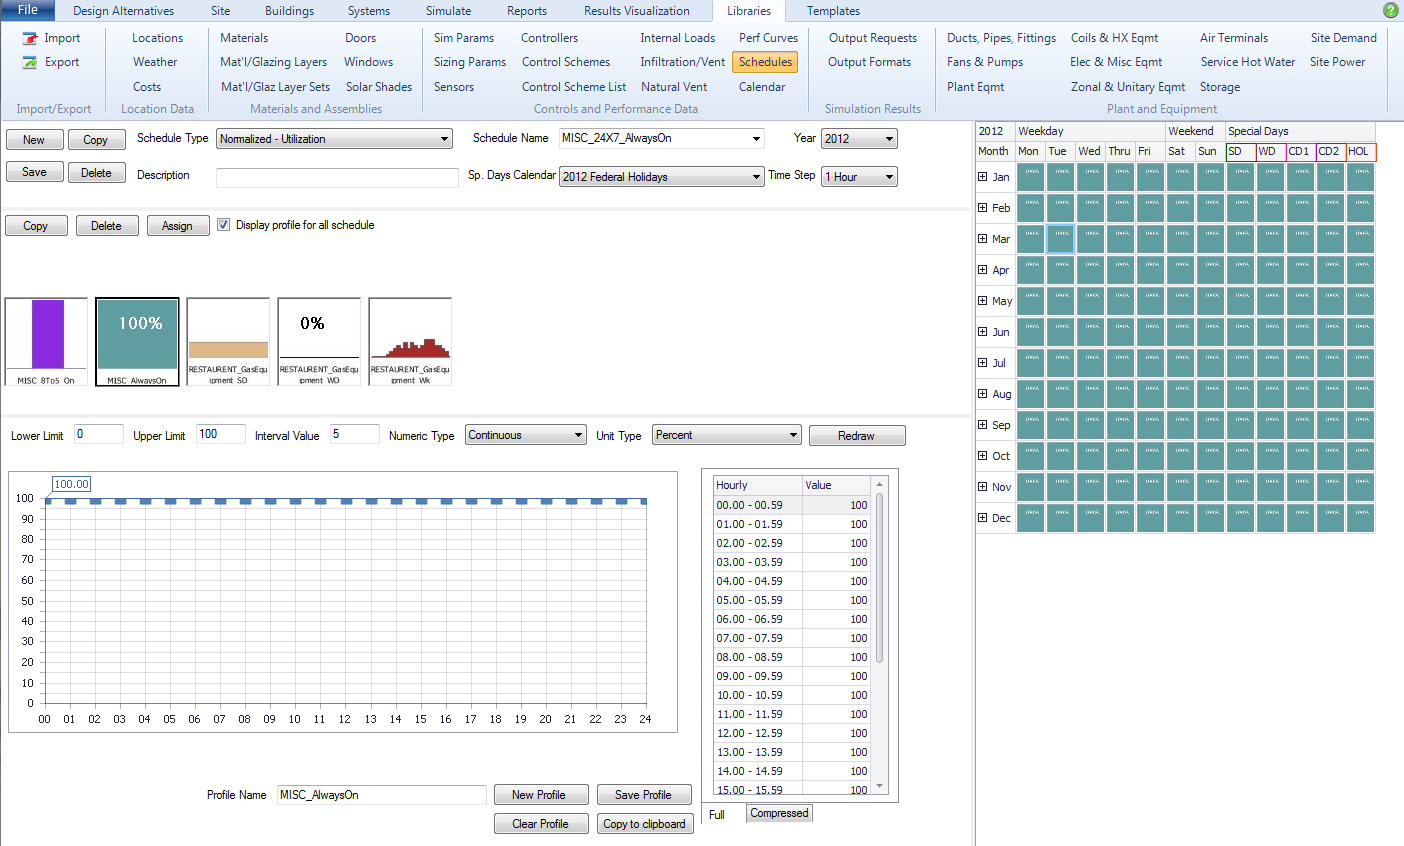Click the 08.00 - 08.59 hourly value cell

click(836, 657)
